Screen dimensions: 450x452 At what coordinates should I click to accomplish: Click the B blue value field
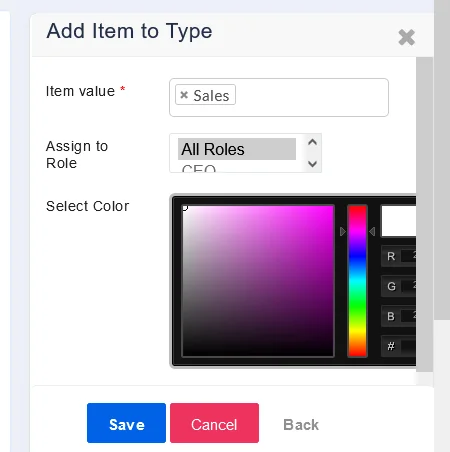click(x=408, y=316)
